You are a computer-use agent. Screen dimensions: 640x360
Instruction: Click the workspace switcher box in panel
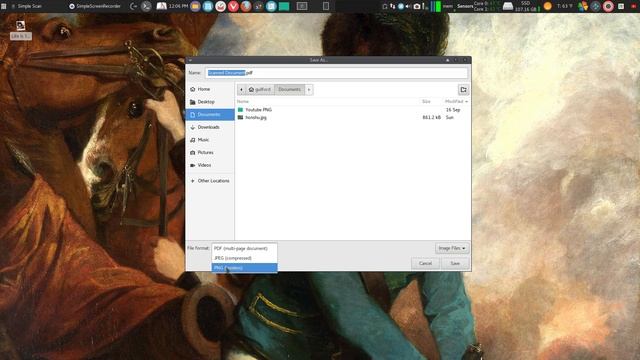coord(302,6)
